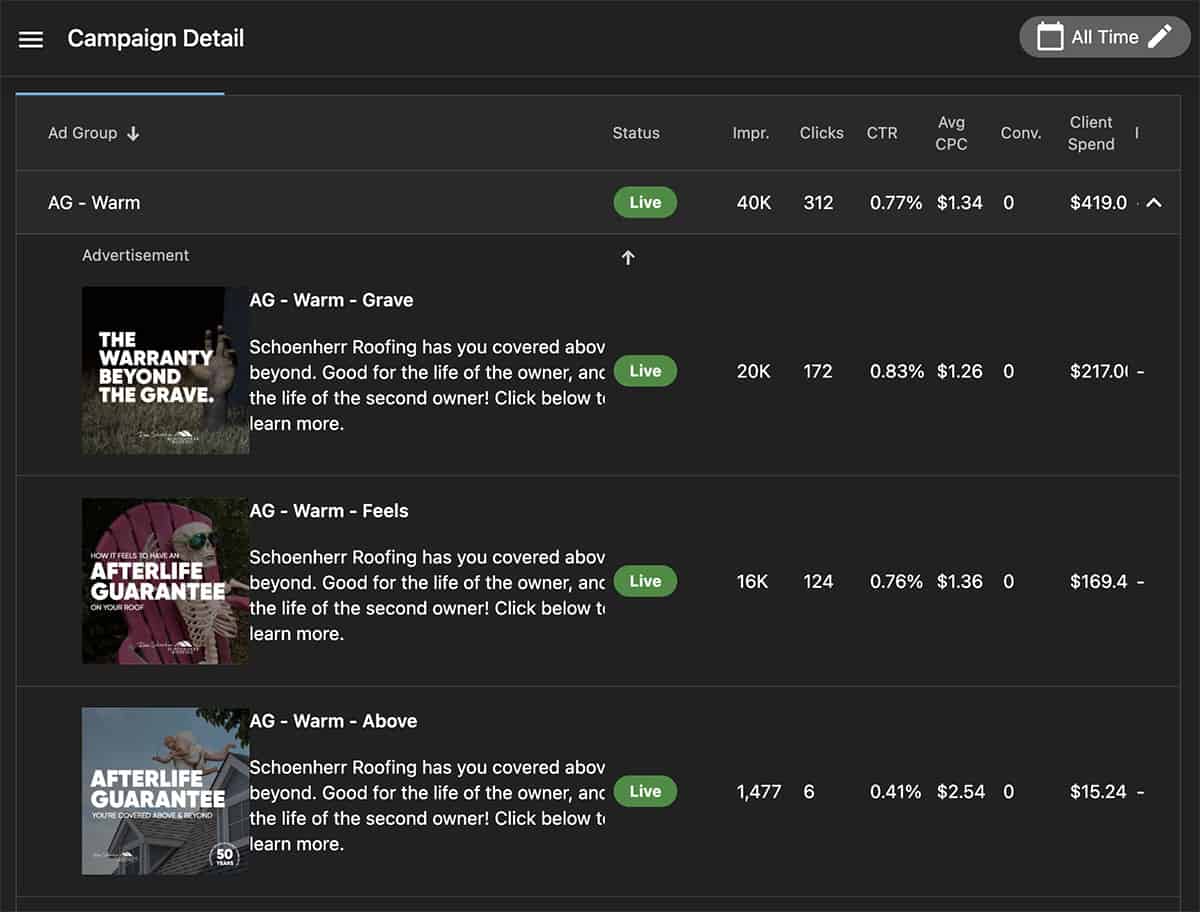This screenshot has width=1200, height=912.
Task: Sort by the CTR column header
Action: coord(882,133)
